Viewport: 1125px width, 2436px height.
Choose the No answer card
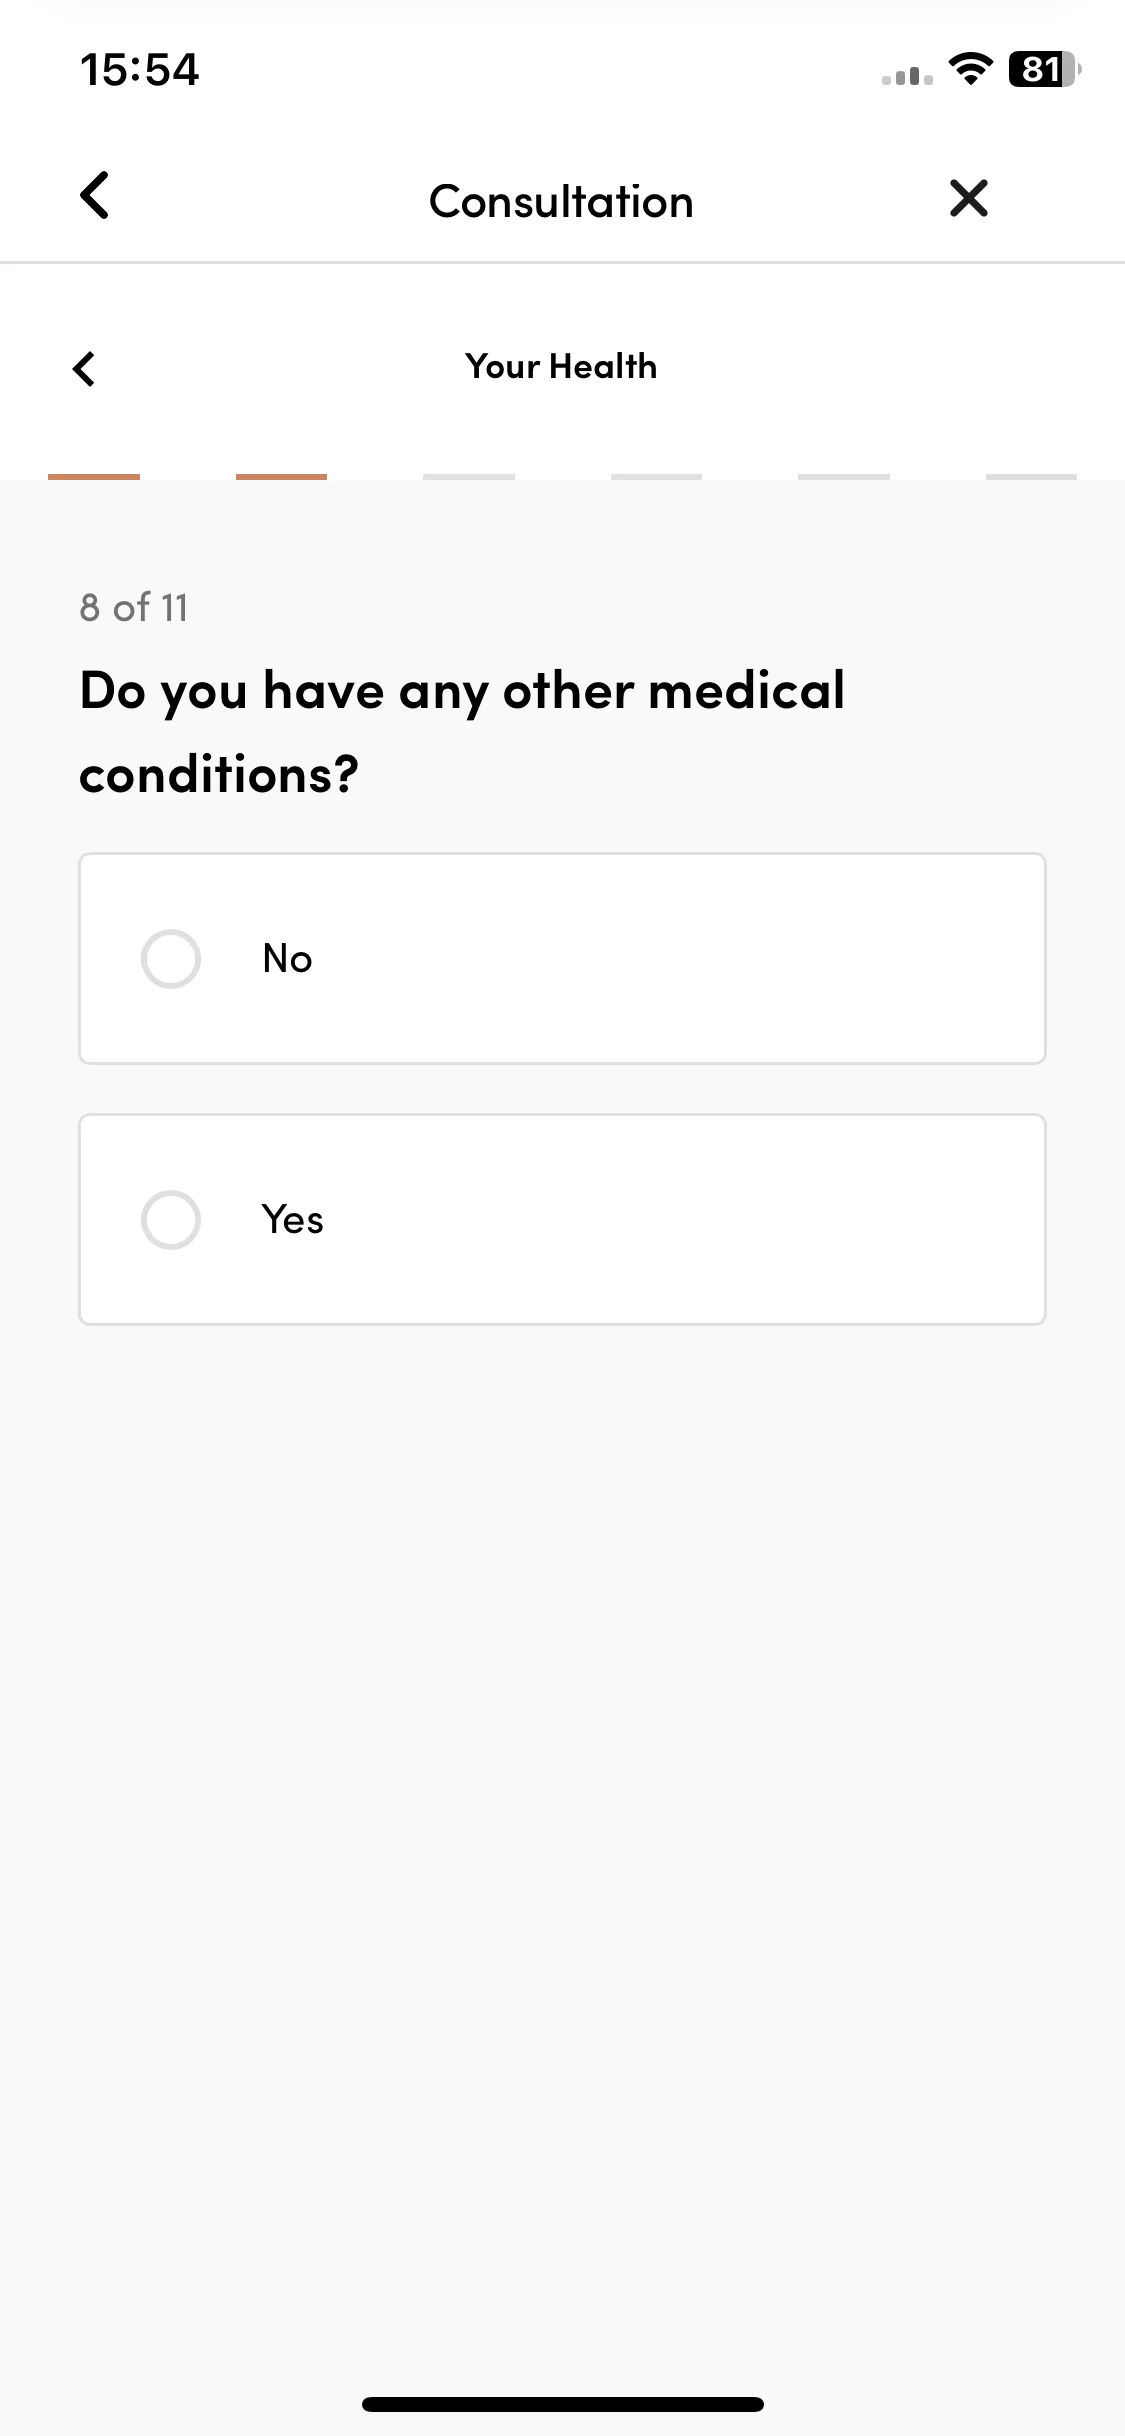coord(562,958)
